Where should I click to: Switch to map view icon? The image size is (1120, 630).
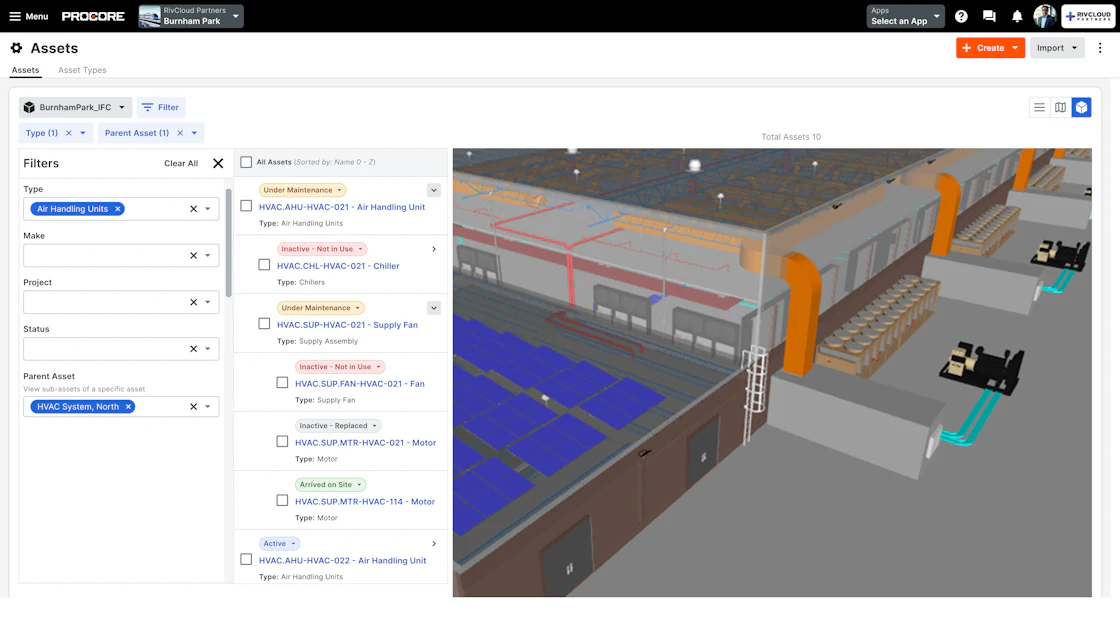click(1061, 107)
